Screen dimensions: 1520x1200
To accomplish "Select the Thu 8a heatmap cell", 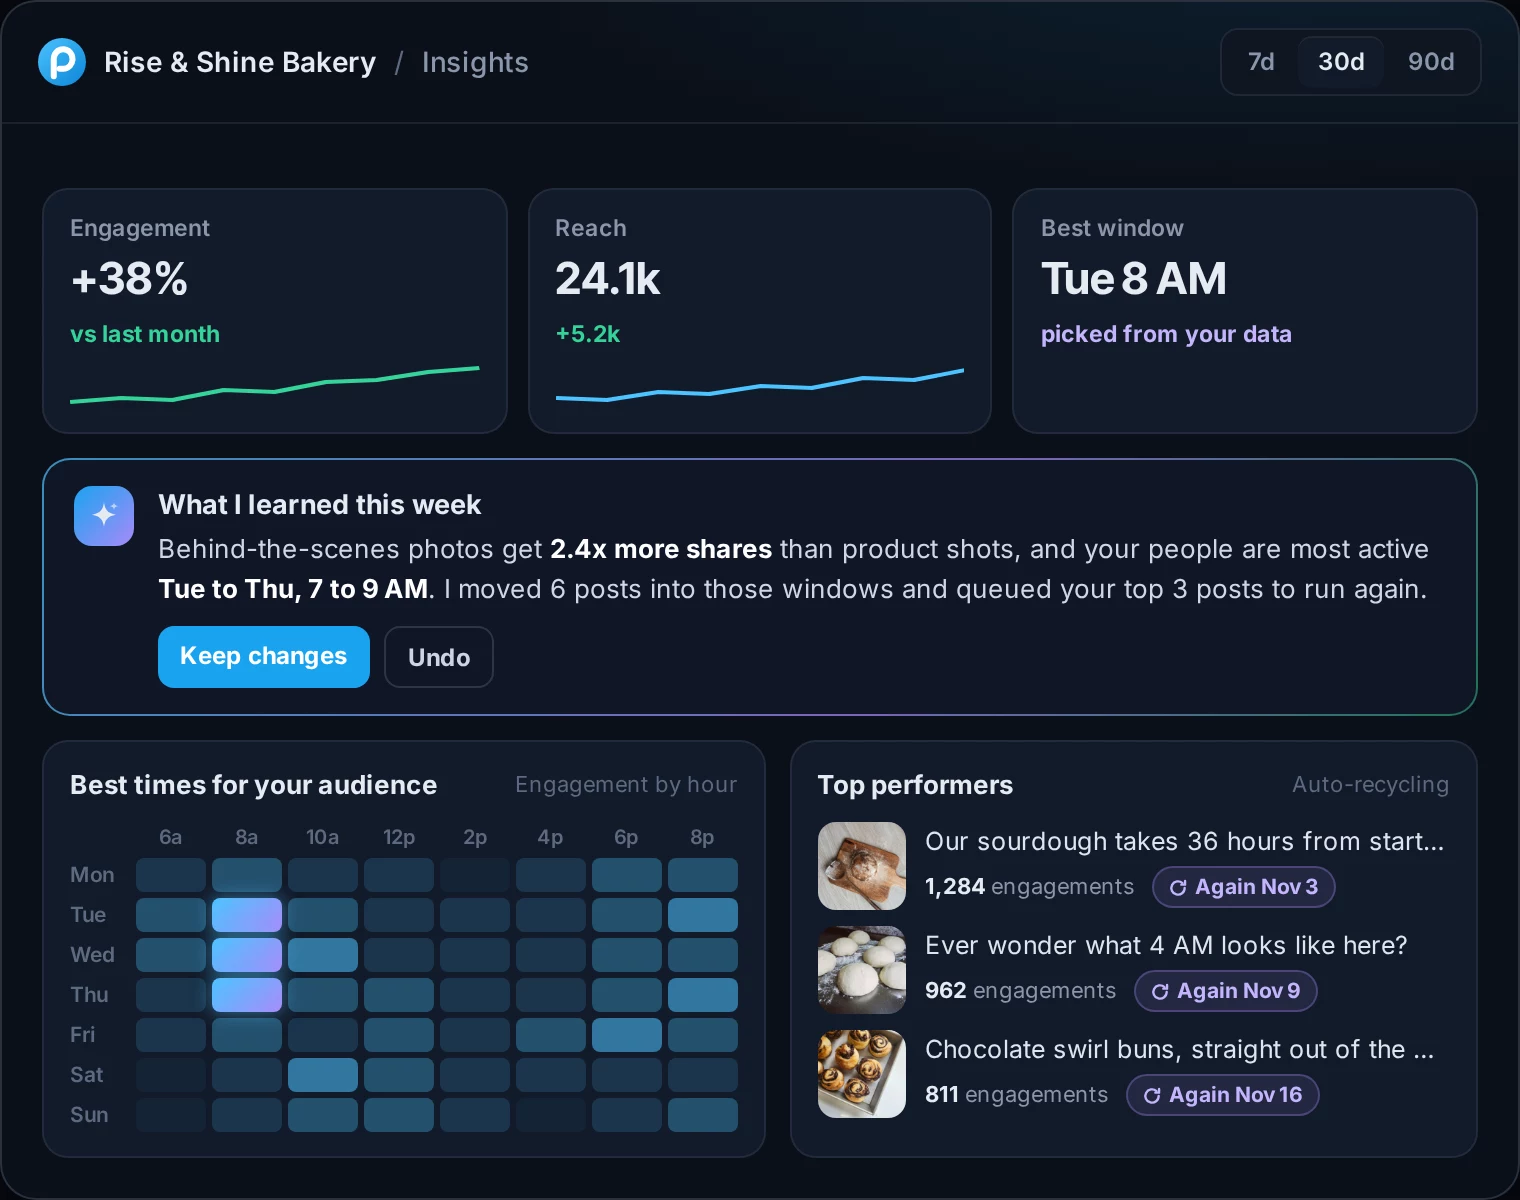I will click(x=247, y=995).
